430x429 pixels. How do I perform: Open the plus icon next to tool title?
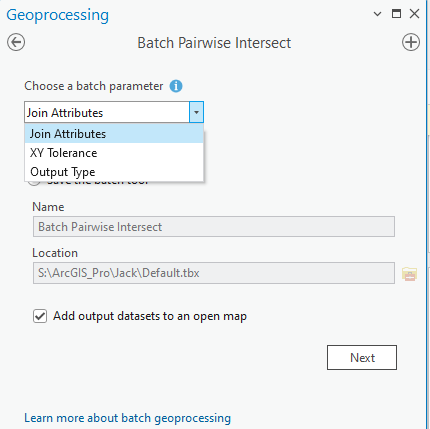(411, 42)
